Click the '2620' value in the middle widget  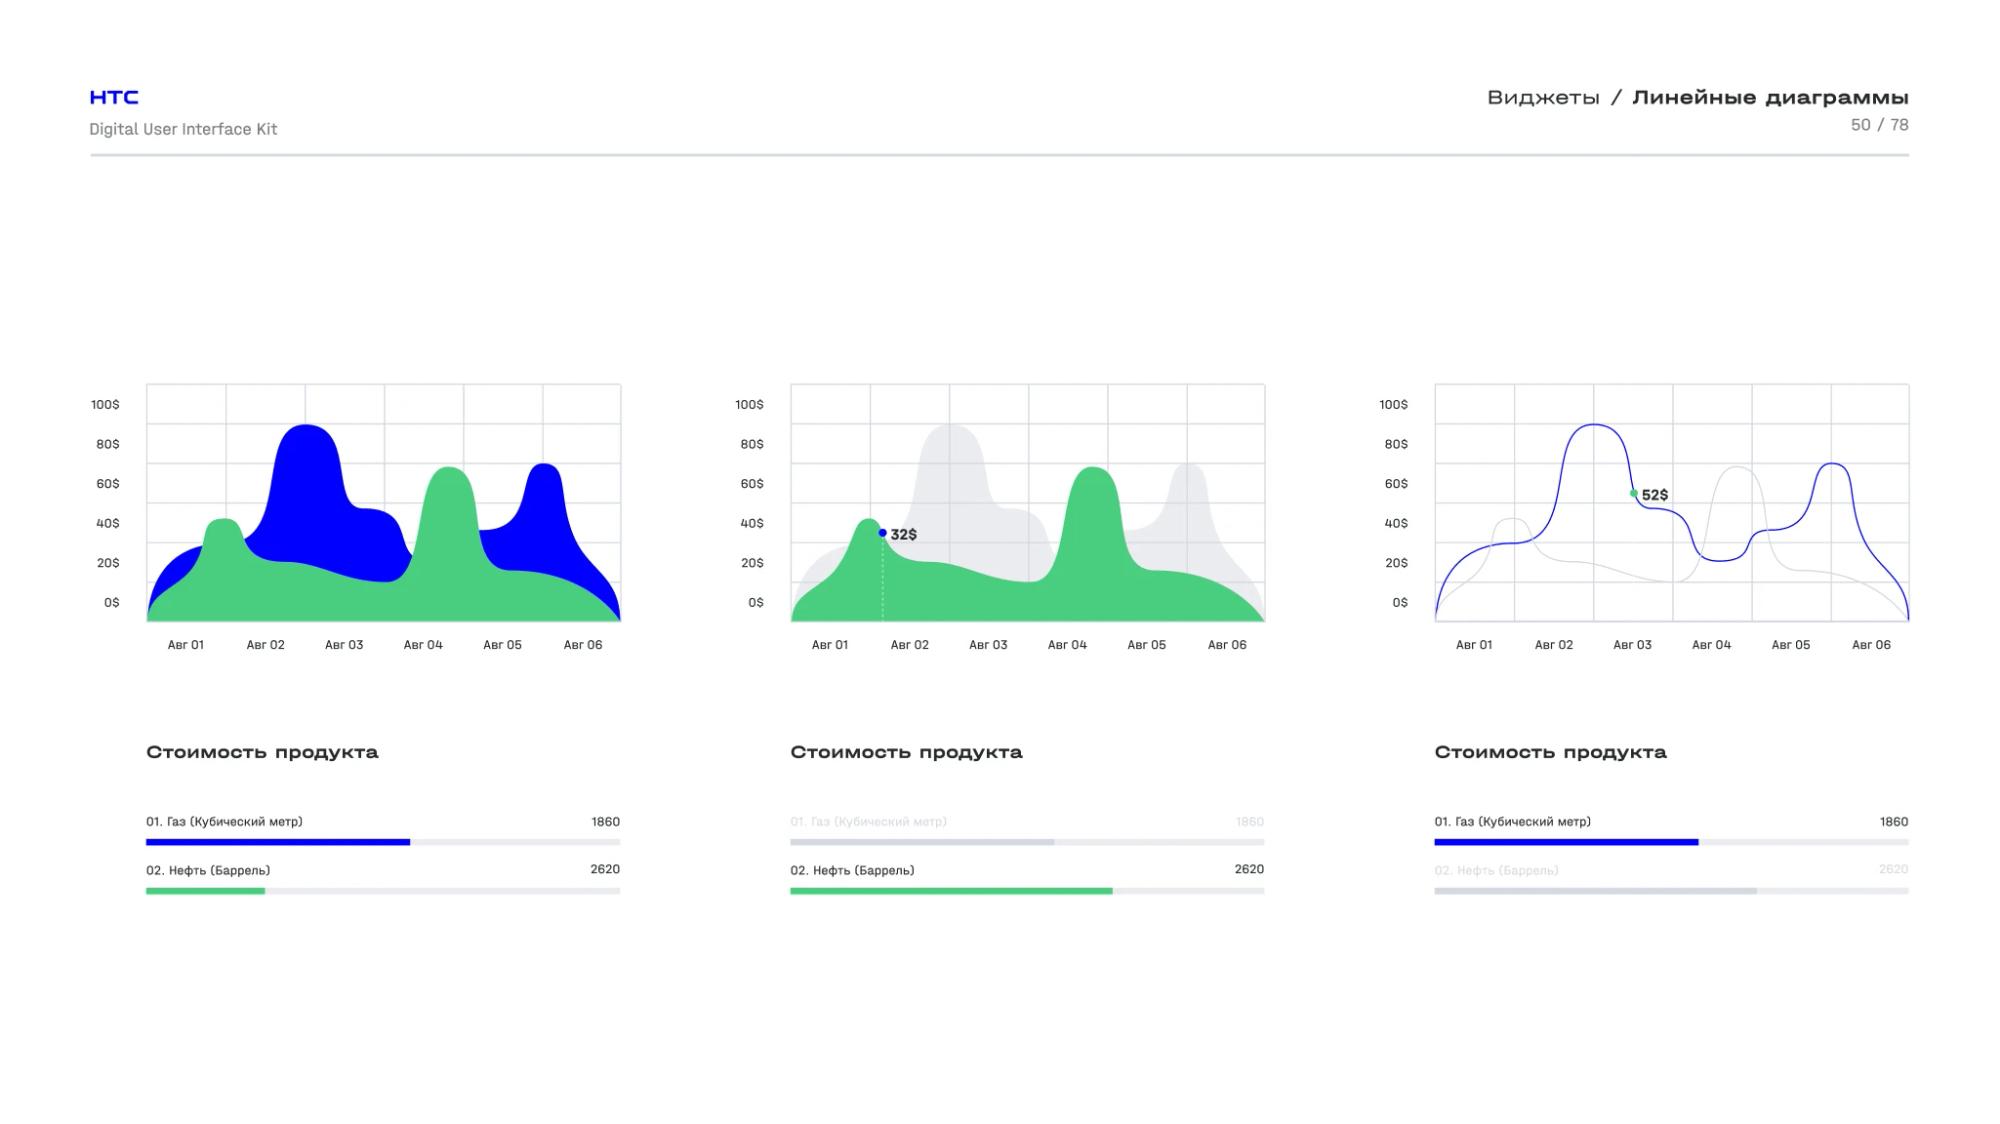pos(1249,869)
